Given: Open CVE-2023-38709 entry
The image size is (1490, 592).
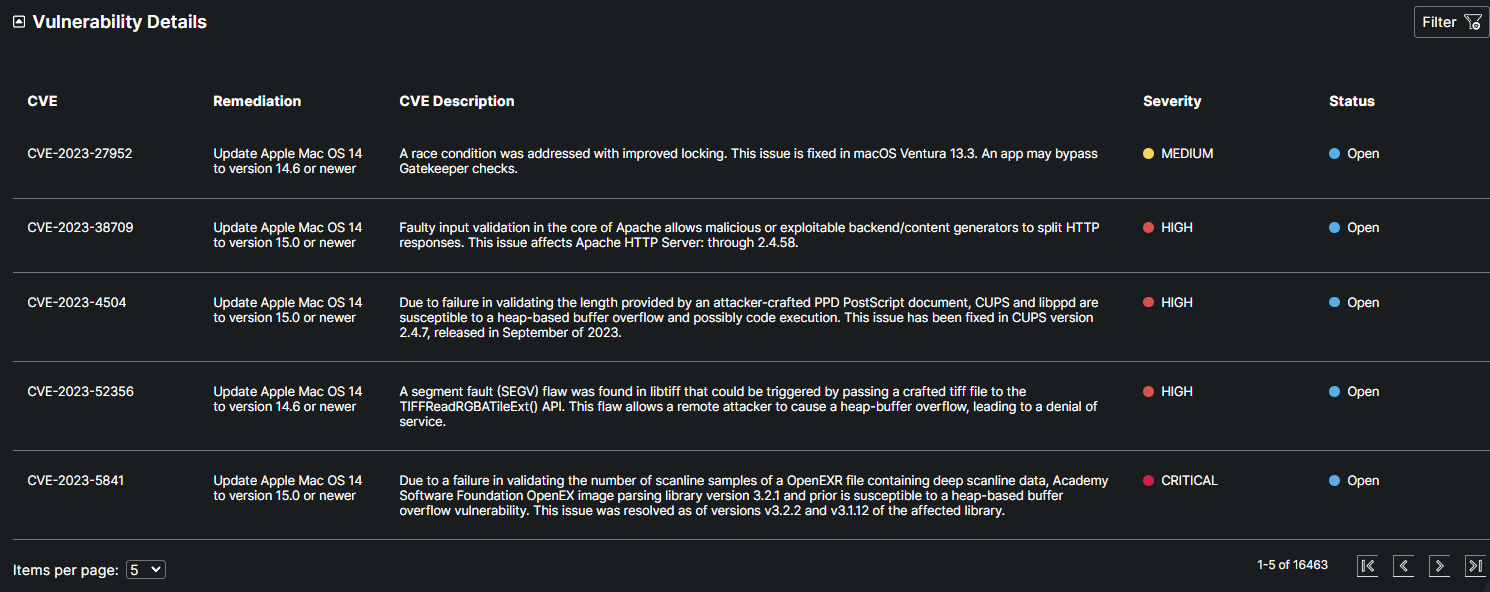Looking at the screenshot, I should pyautogui.click(x=80, y=228).
